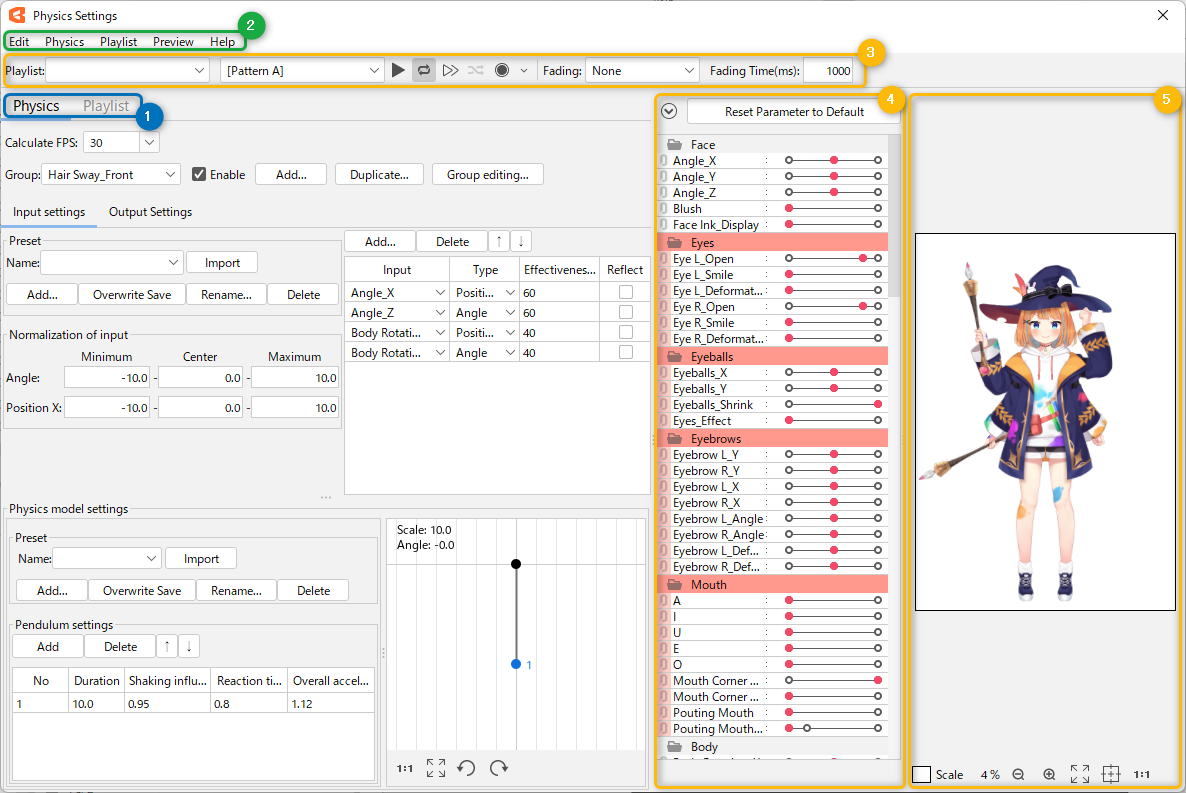Open the Group dropdown showing Hair Sway_Front
The image size is (1186, 793).
coord(112,175)
